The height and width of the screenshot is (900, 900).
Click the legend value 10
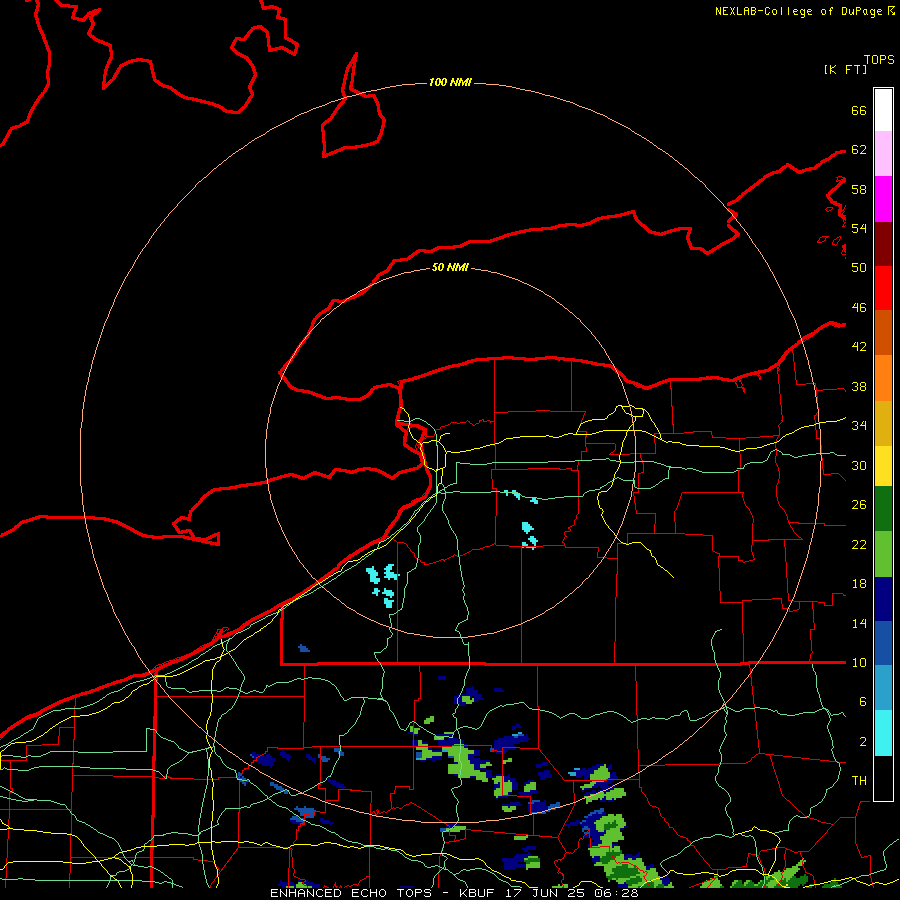859,662
